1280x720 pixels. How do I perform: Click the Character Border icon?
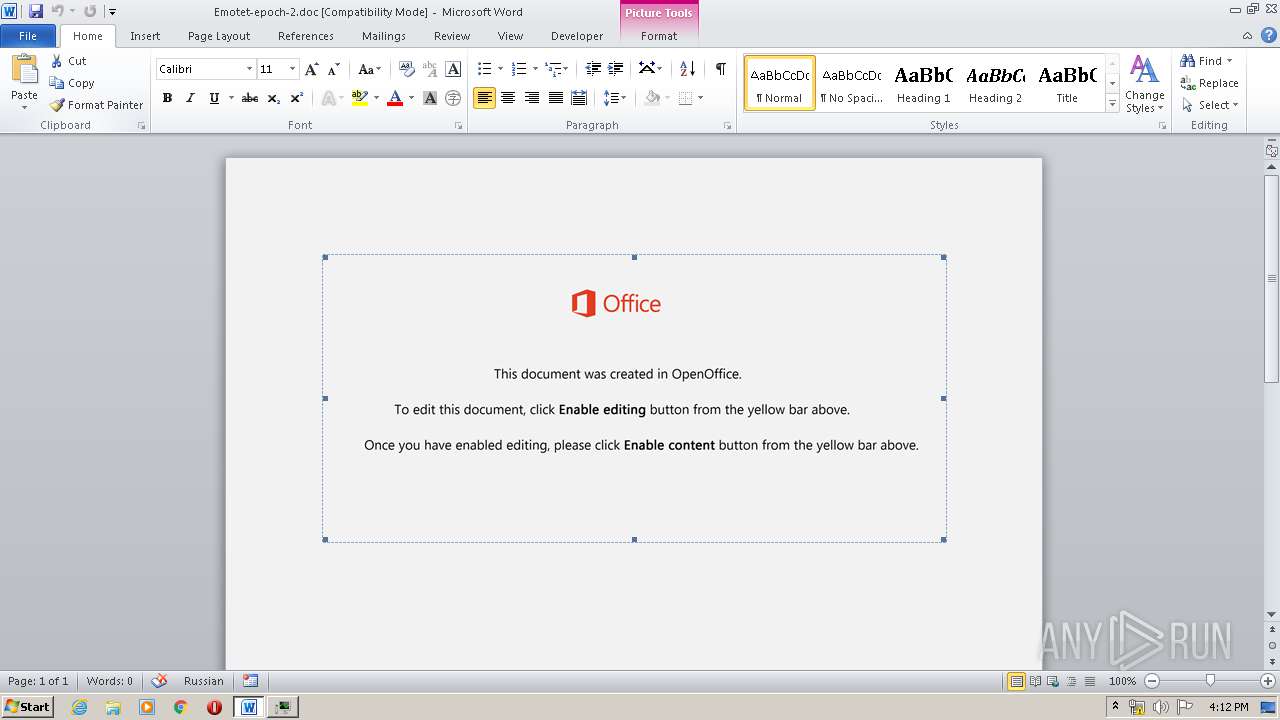[x=453, y=69]
